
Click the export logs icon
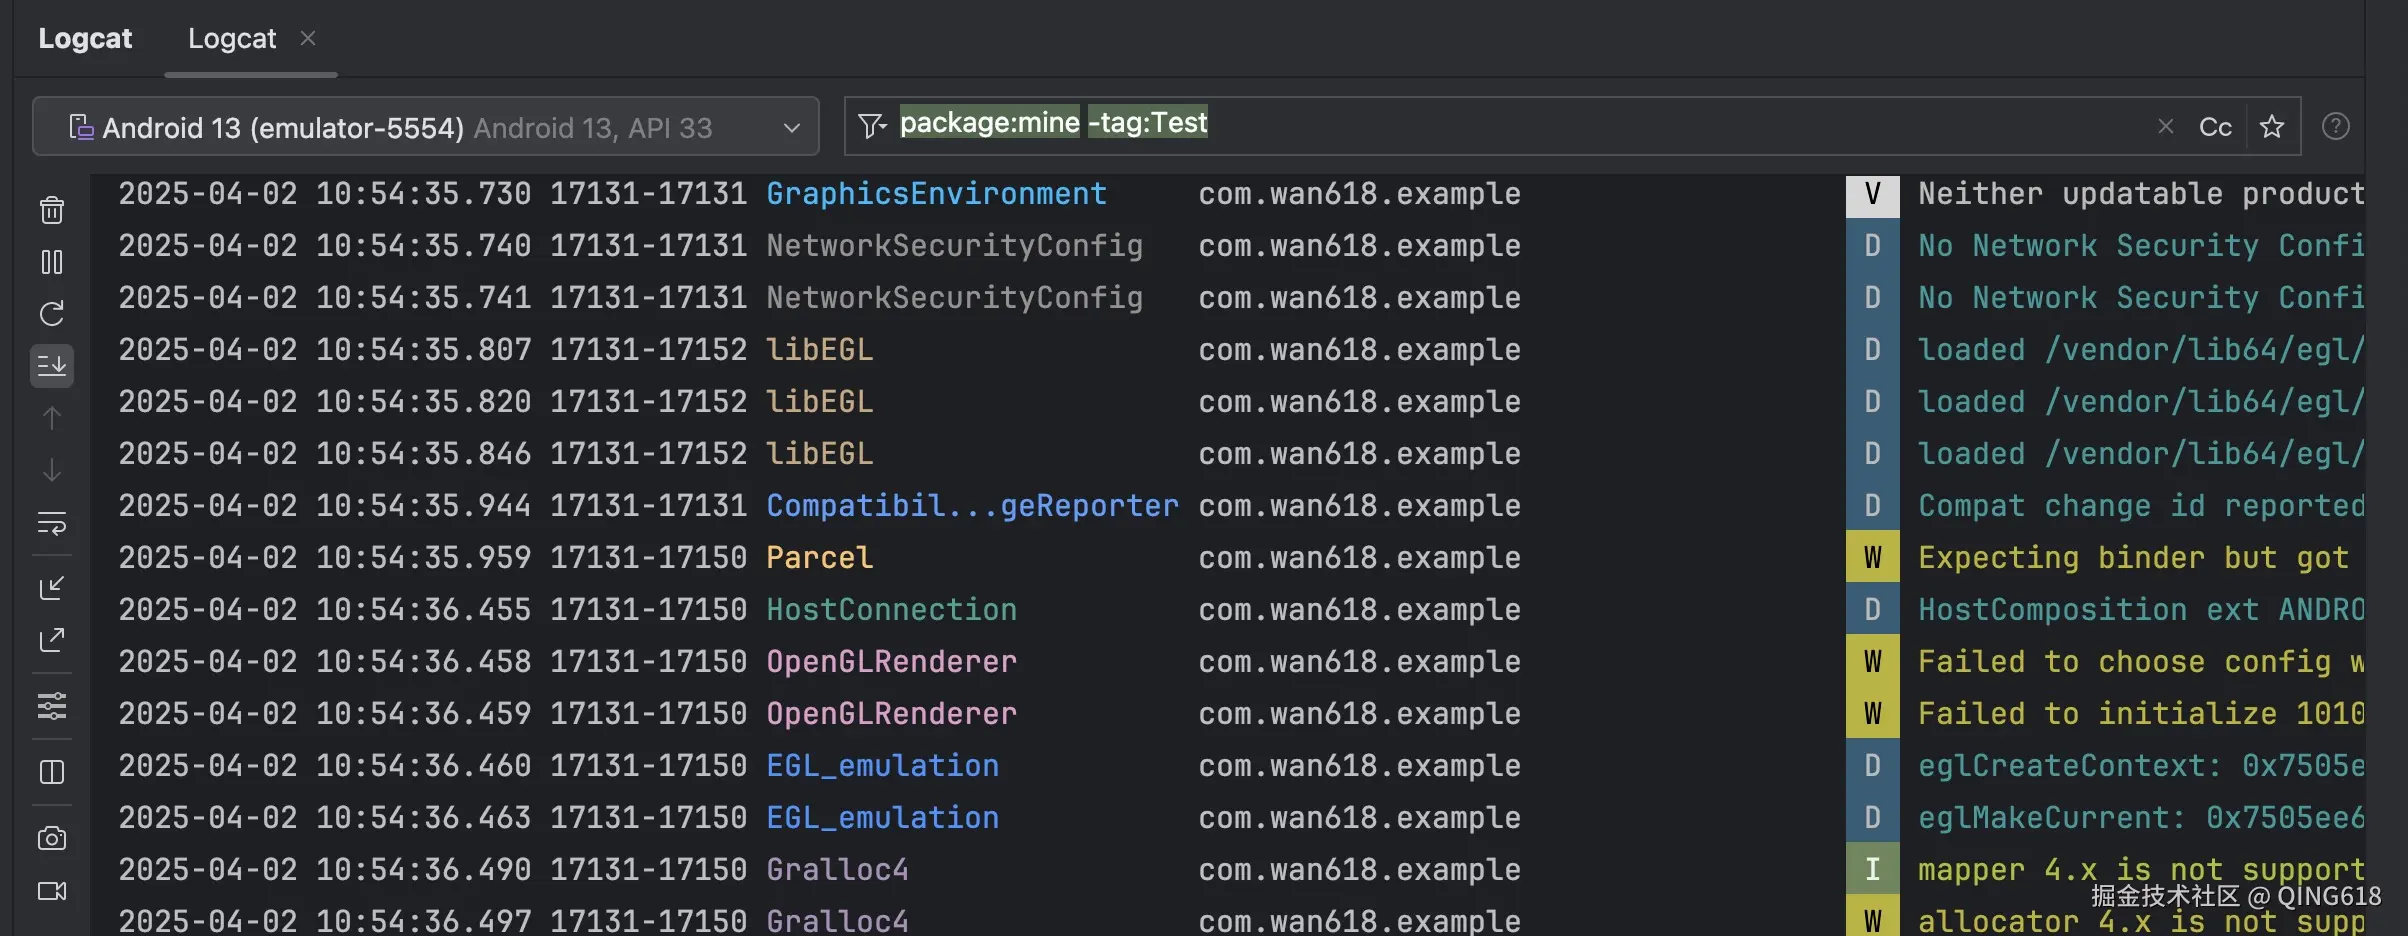(x=52, y=640)
